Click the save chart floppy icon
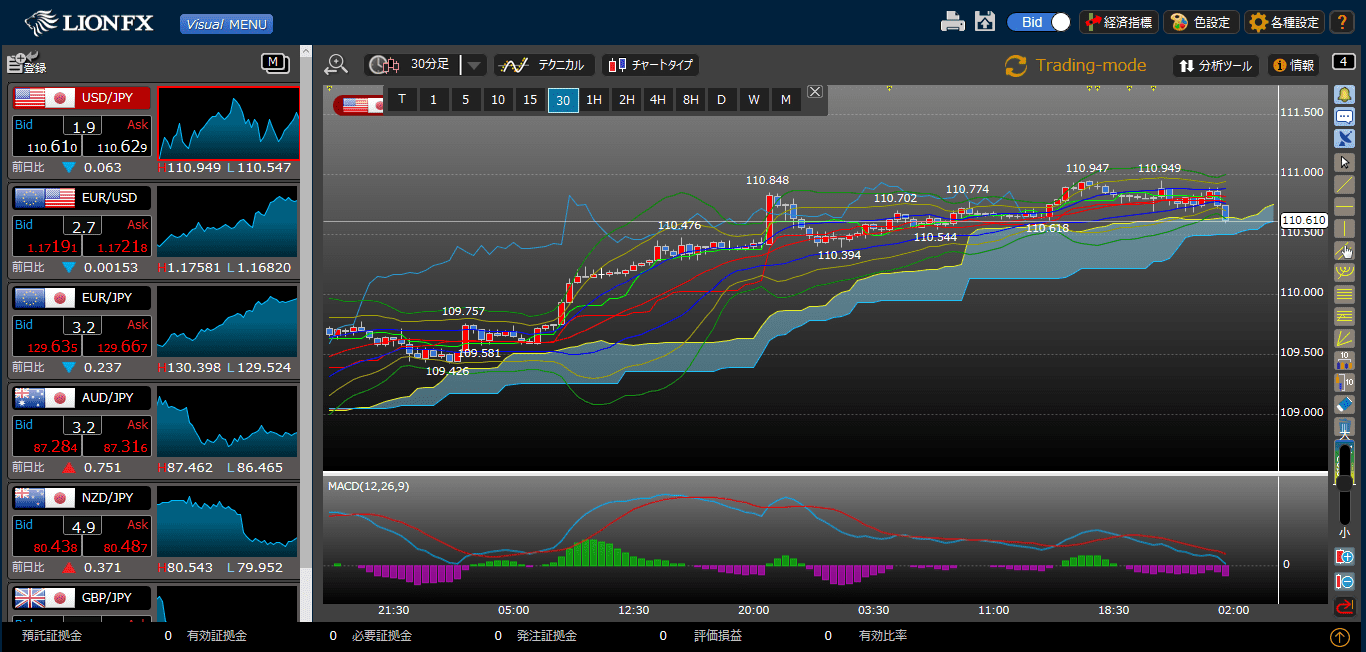Screen dimensions: 1366x652 [x=985, y=22]
